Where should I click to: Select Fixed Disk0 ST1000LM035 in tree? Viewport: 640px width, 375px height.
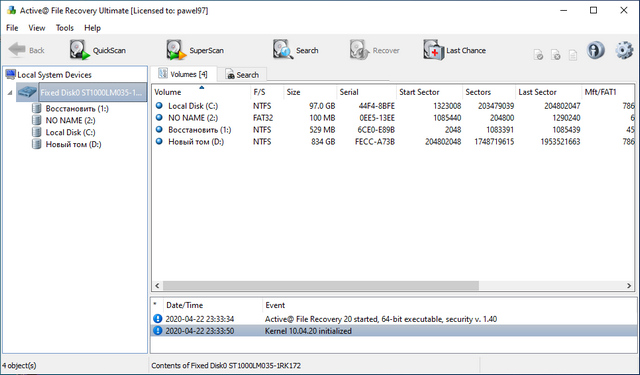click(x=92, y=93)
